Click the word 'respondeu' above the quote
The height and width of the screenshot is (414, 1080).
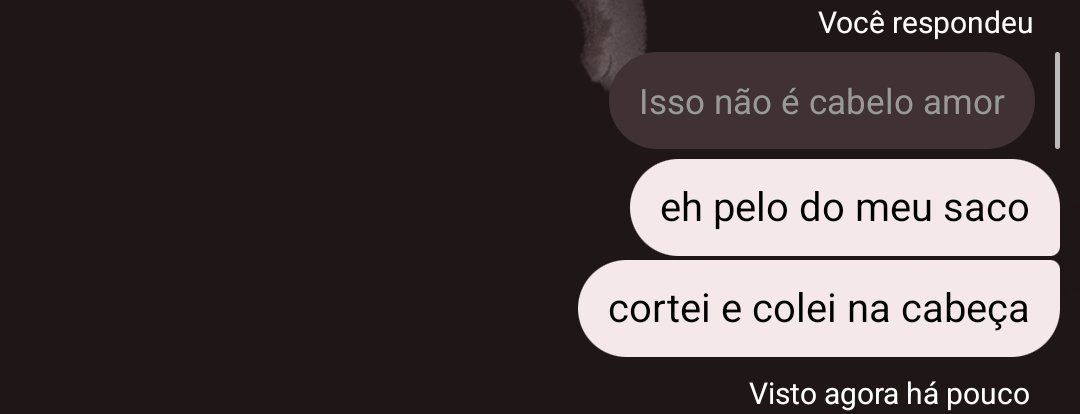point(967,25)
